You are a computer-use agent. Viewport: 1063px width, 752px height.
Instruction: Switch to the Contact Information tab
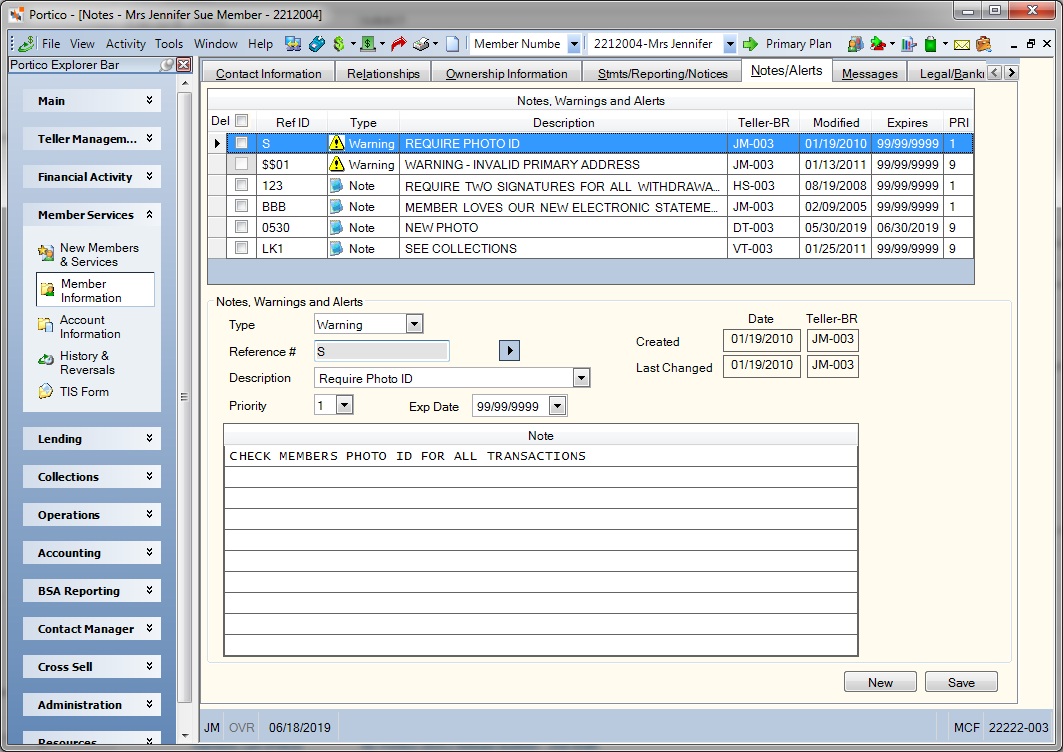268,73
